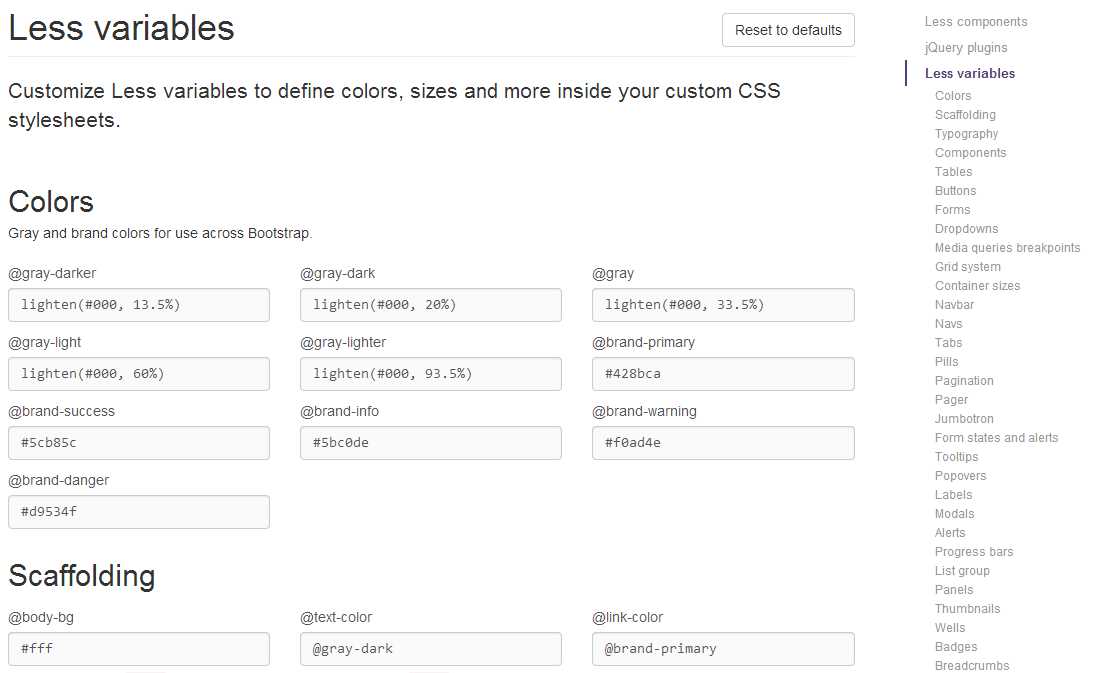This screenshot has height=673, width=1094.
Task: Select the @brand-danger input containing #d9534f
Action: [138, 511]
